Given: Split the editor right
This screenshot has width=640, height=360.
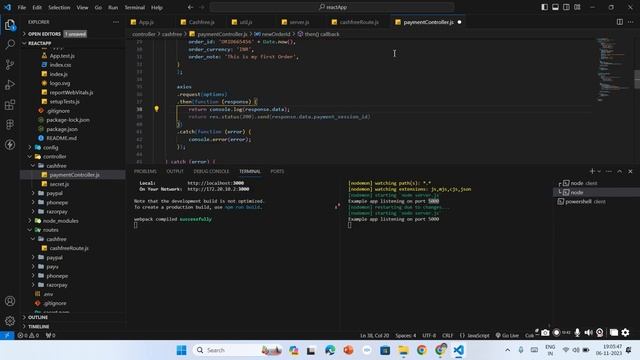Looking at the screenshot, I should tap(620, 22).
